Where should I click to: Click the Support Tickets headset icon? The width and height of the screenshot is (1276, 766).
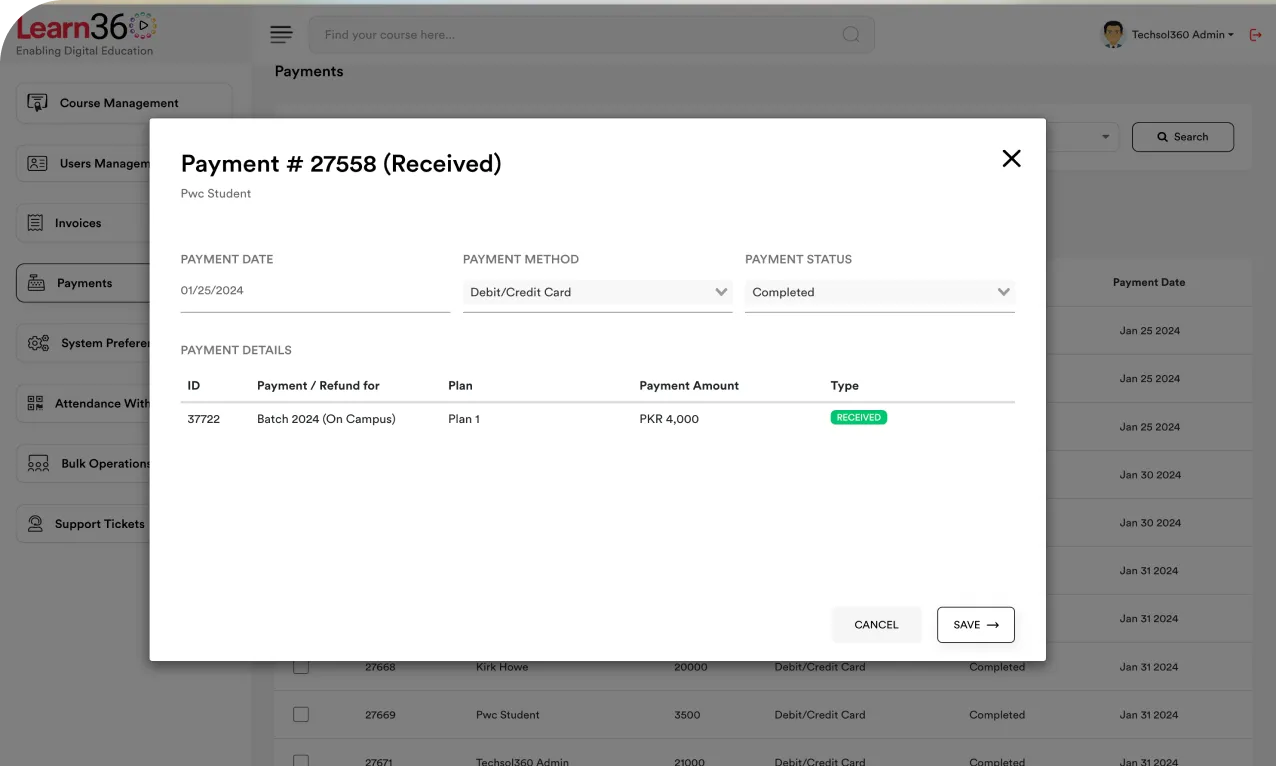tap(35, 523)
